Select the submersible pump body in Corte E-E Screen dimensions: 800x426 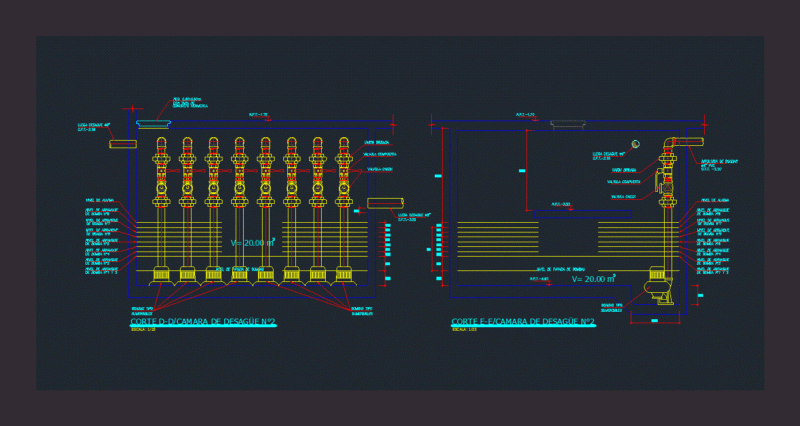[x=660, y=286]
